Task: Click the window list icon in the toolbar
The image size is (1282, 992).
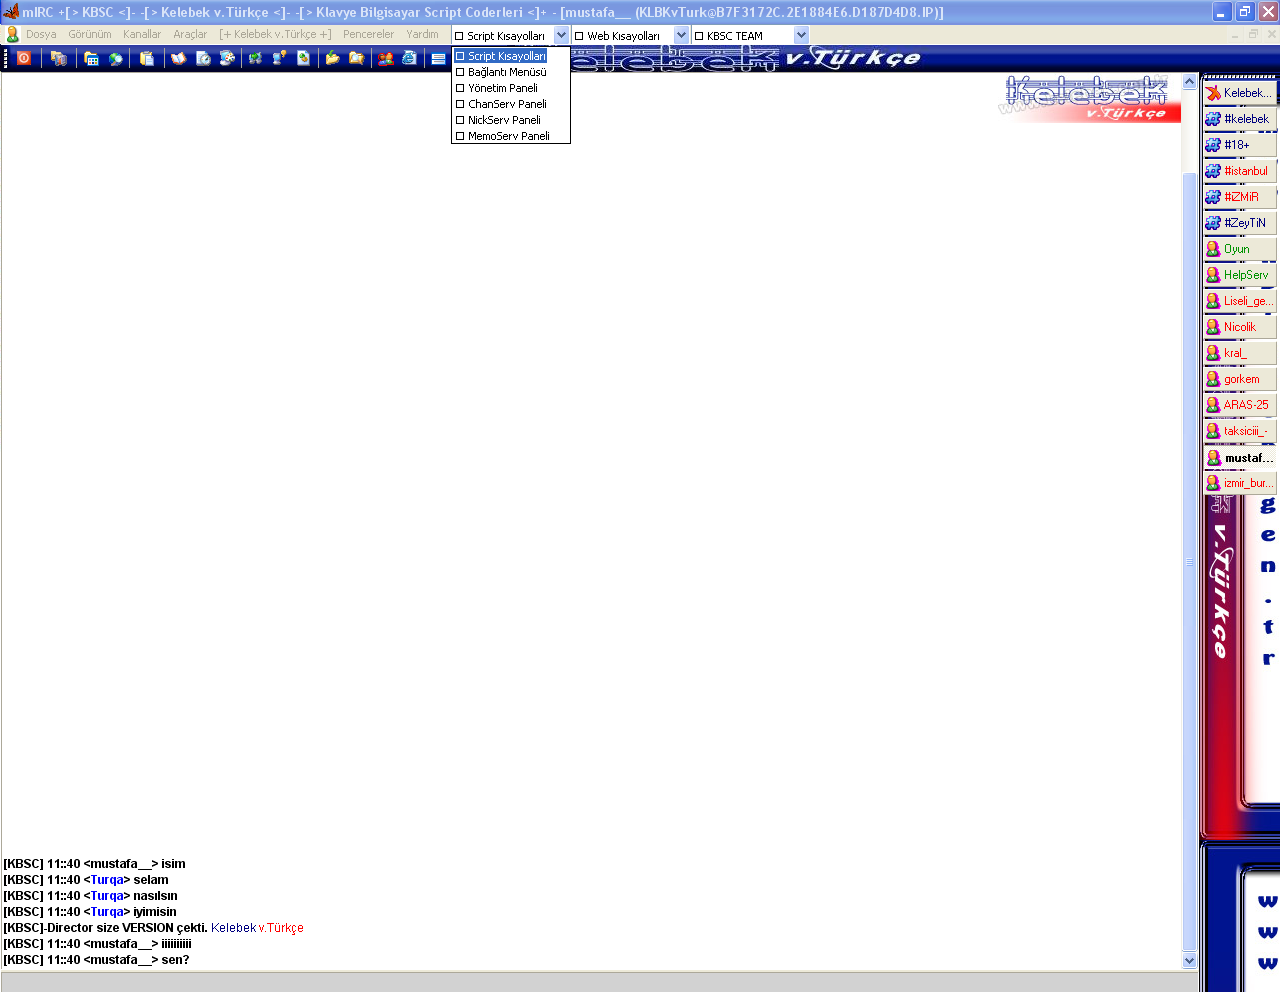Action: (x=438, y=58)
